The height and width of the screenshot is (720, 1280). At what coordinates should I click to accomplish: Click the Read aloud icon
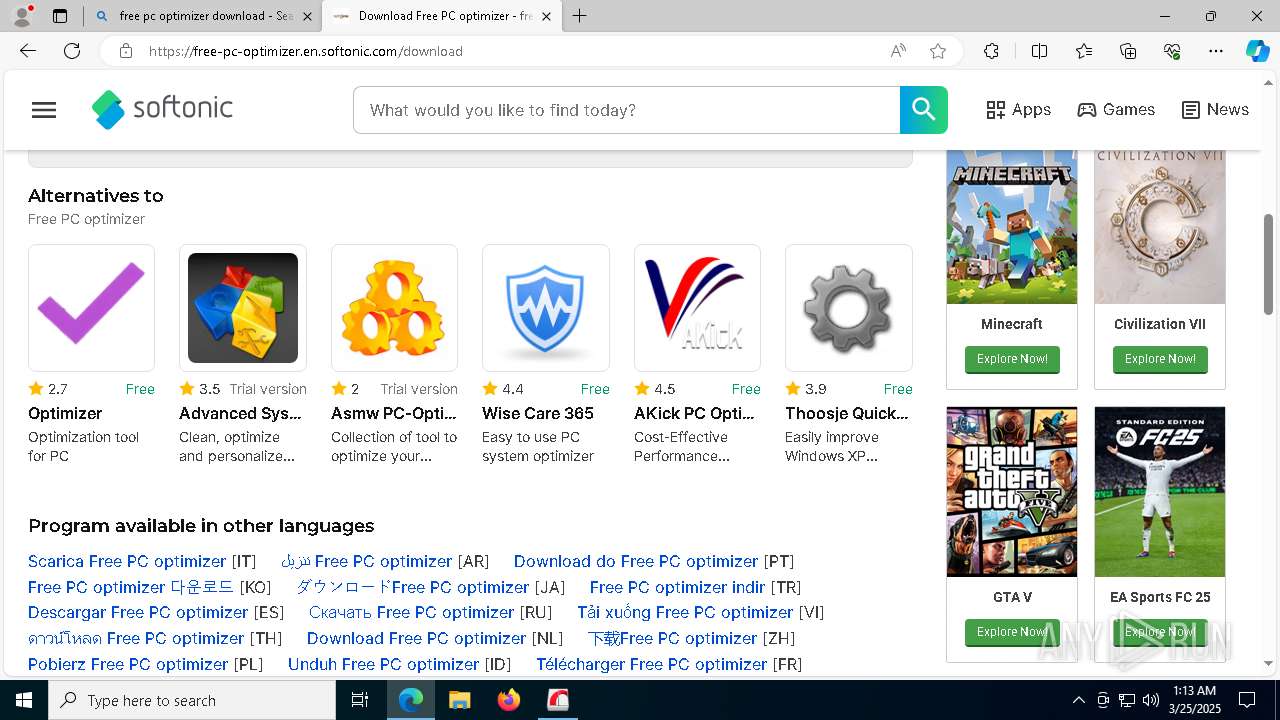point(898,51)
